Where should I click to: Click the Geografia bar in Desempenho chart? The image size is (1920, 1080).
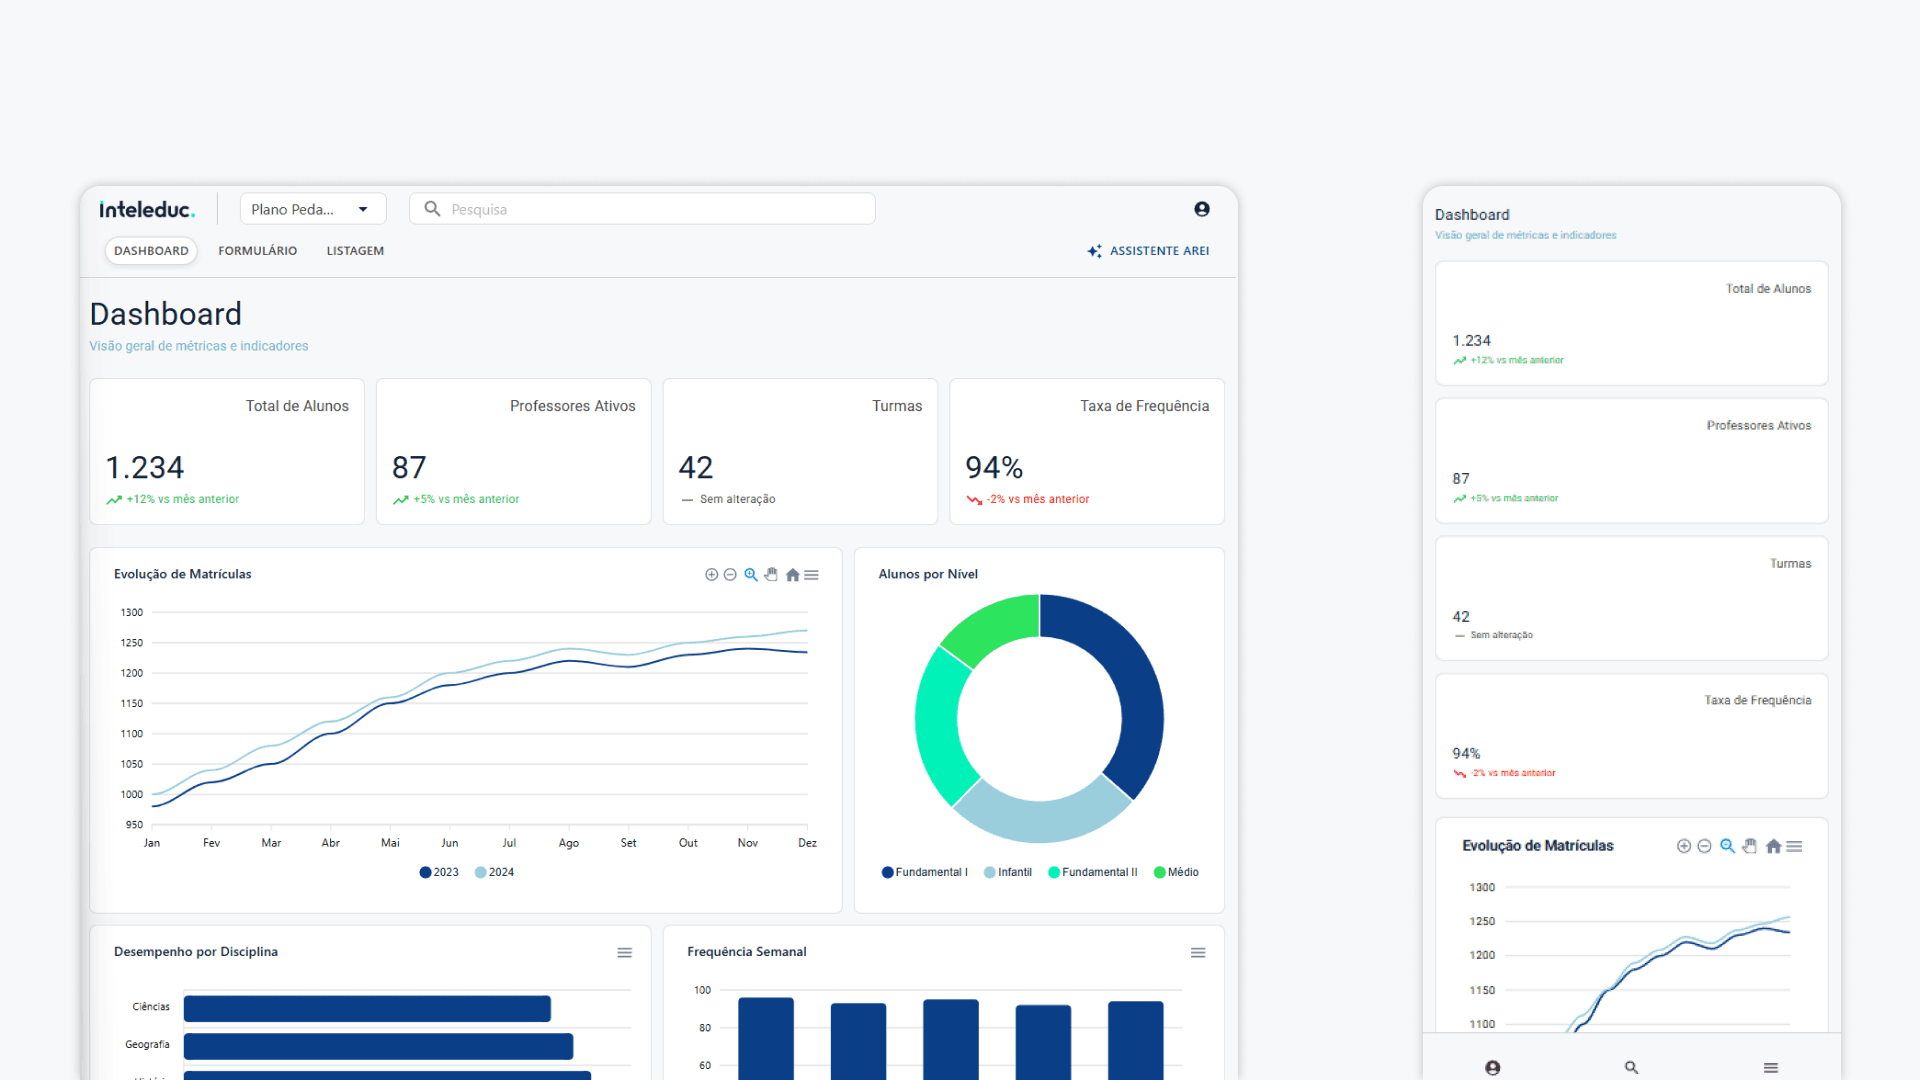(378, 1046)
